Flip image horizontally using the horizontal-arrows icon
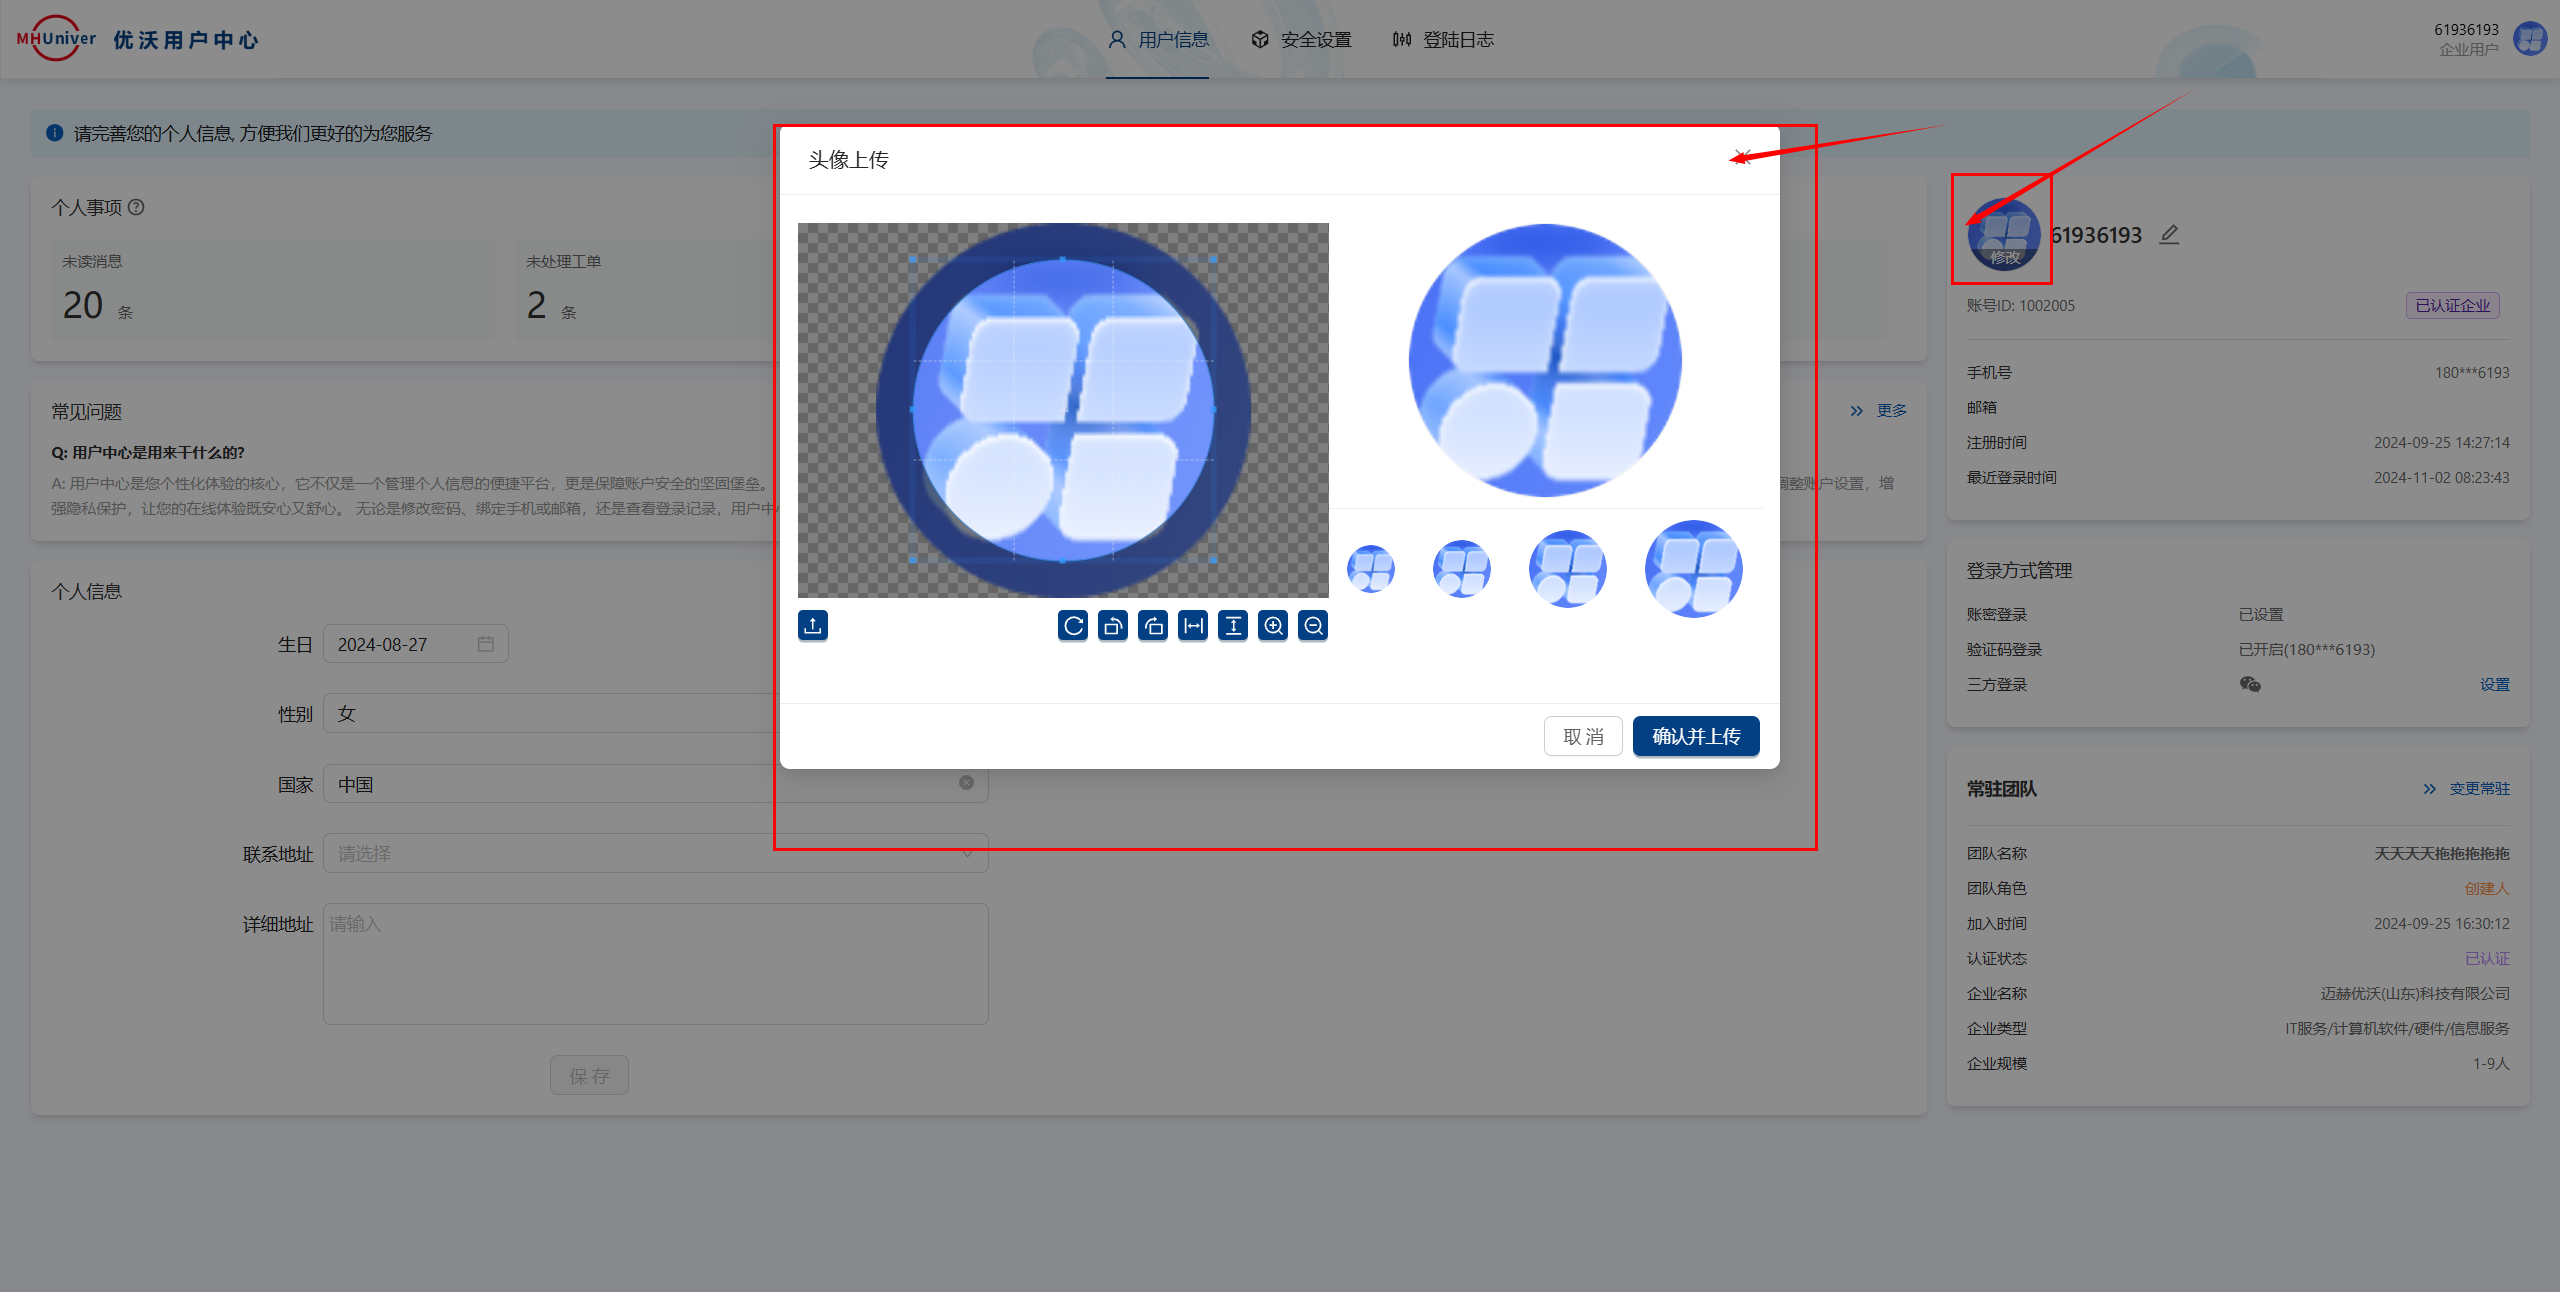 click(1193, 626)
